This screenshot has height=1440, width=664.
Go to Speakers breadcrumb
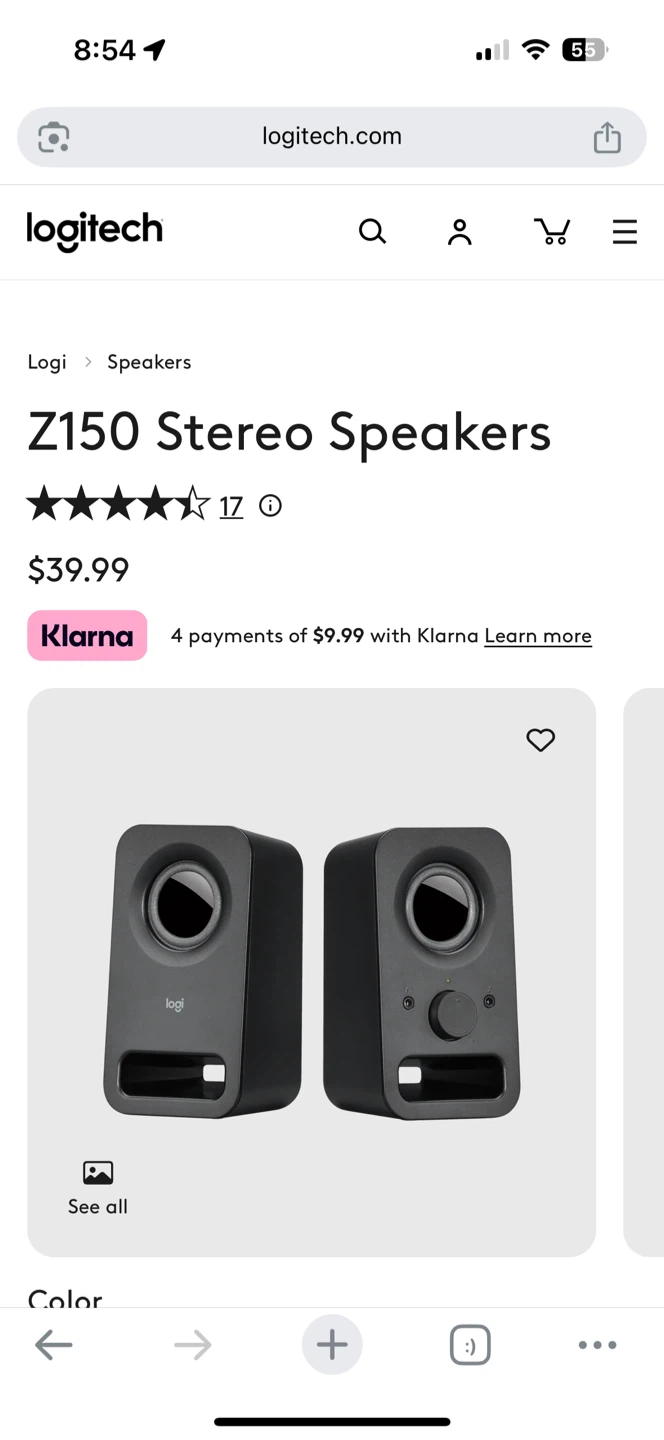pyautogui.click(x=149, y=362)
